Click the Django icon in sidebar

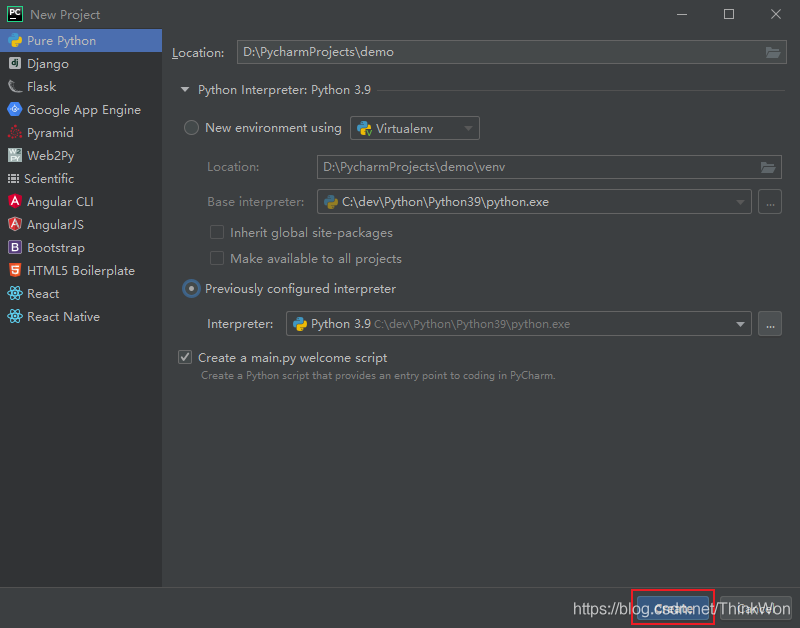(15, 63)
